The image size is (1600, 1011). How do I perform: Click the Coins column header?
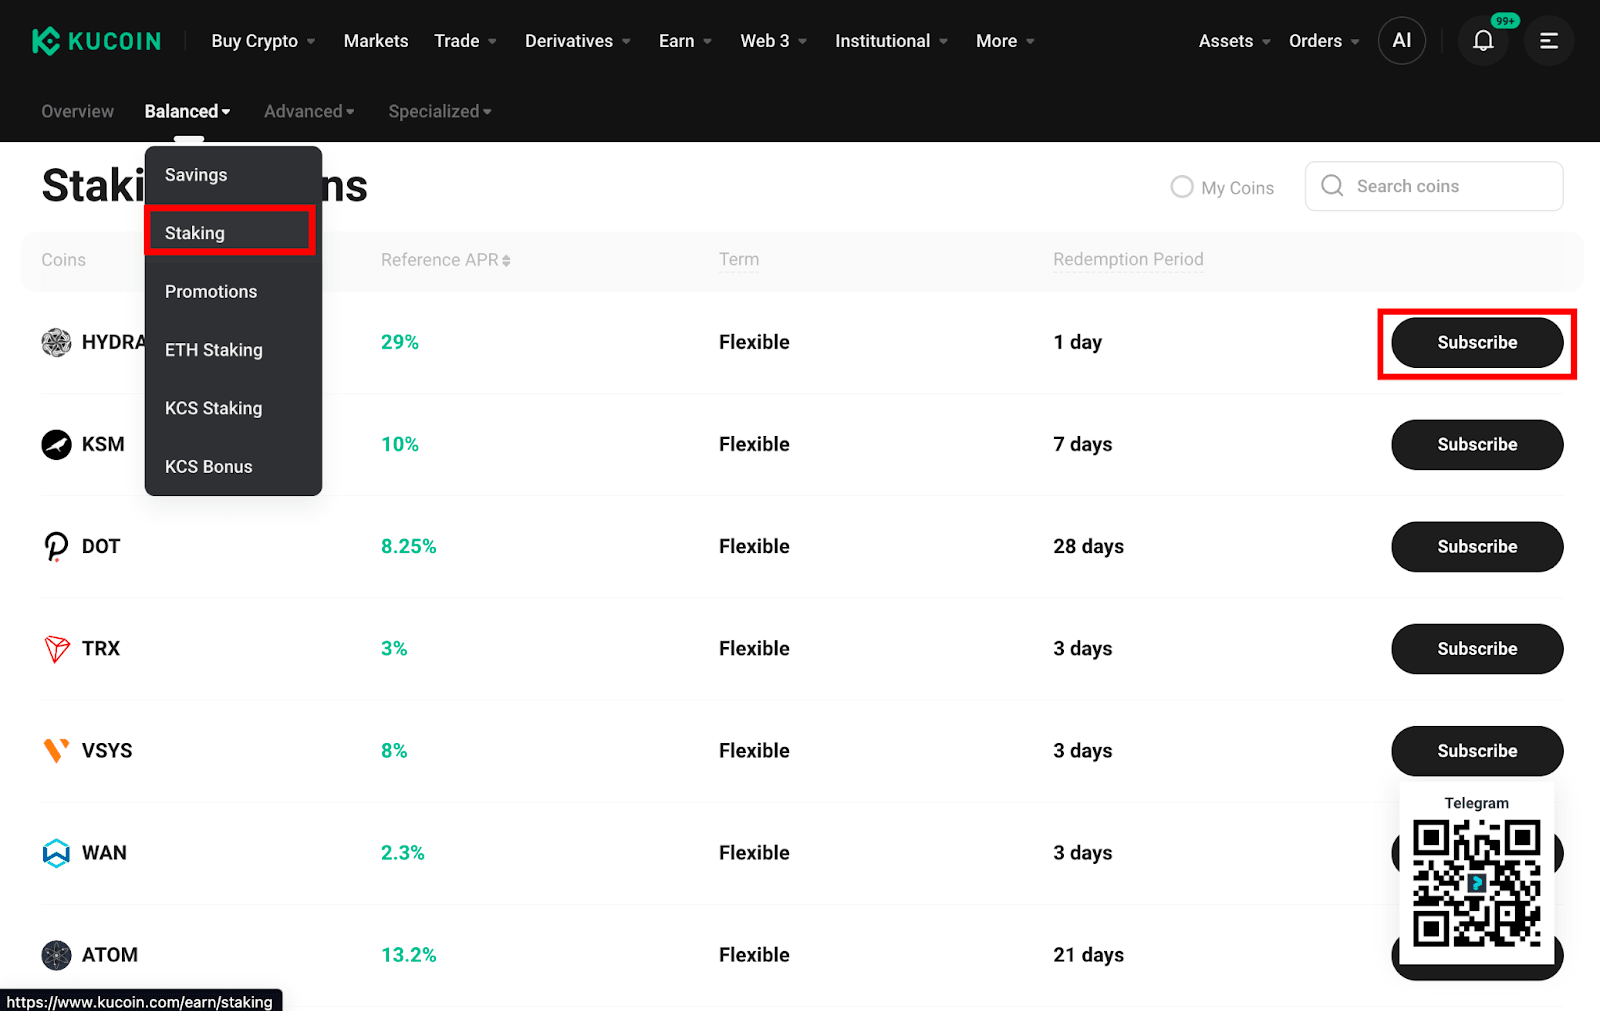coord(63,260)
